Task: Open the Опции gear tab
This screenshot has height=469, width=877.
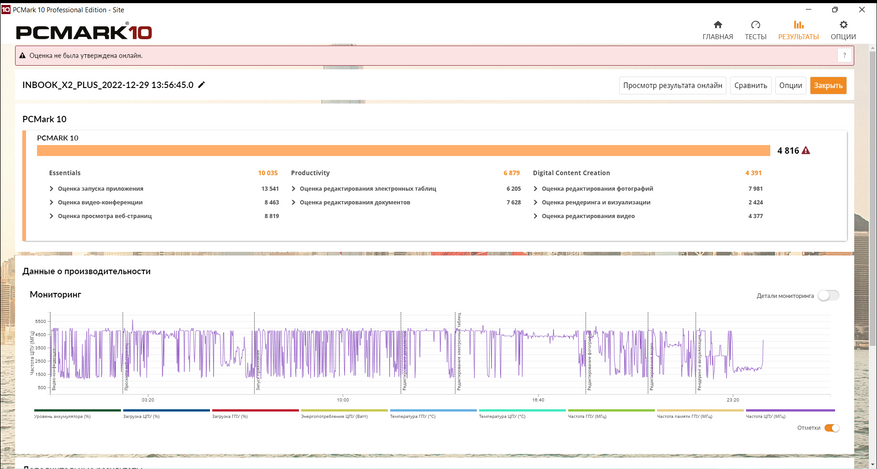Action: pyautogui.click(x=843, y=30)
